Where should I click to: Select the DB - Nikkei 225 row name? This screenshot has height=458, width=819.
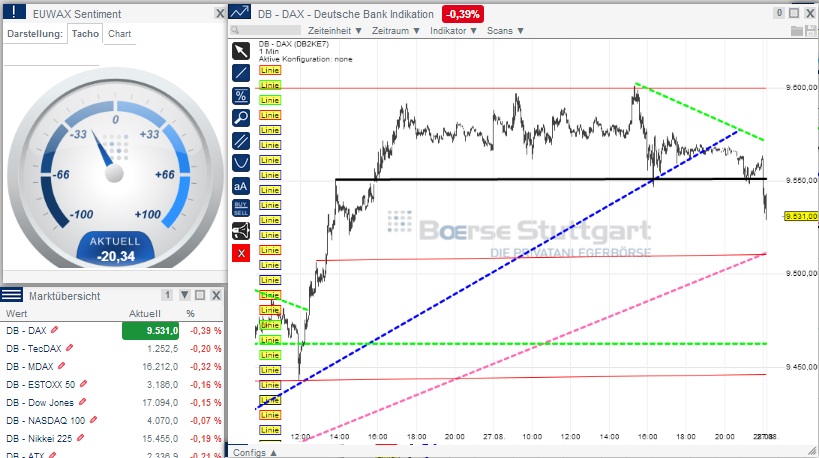click(39, 438)
